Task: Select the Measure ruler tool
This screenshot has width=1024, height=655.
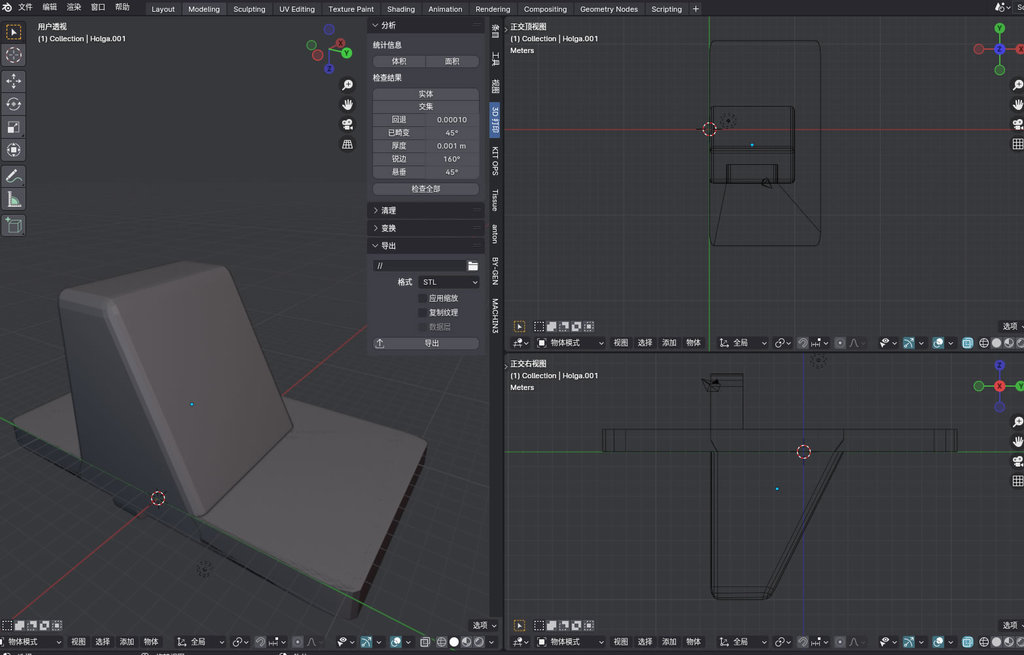Action: click(x=14, y=199)
